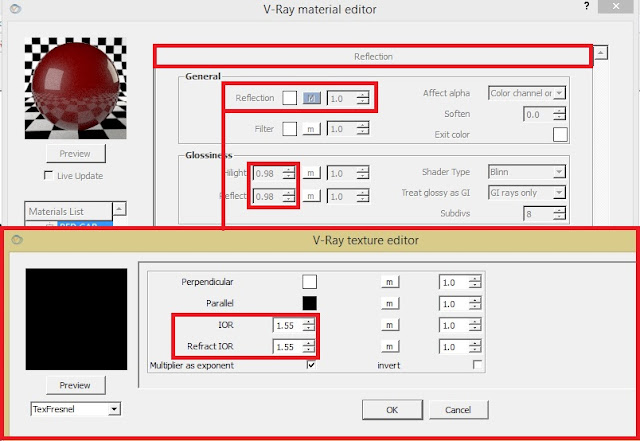Click Preview button in texture editor
Image resolution: width=640 pixels, height=441 pixels.
click(76, 385)
